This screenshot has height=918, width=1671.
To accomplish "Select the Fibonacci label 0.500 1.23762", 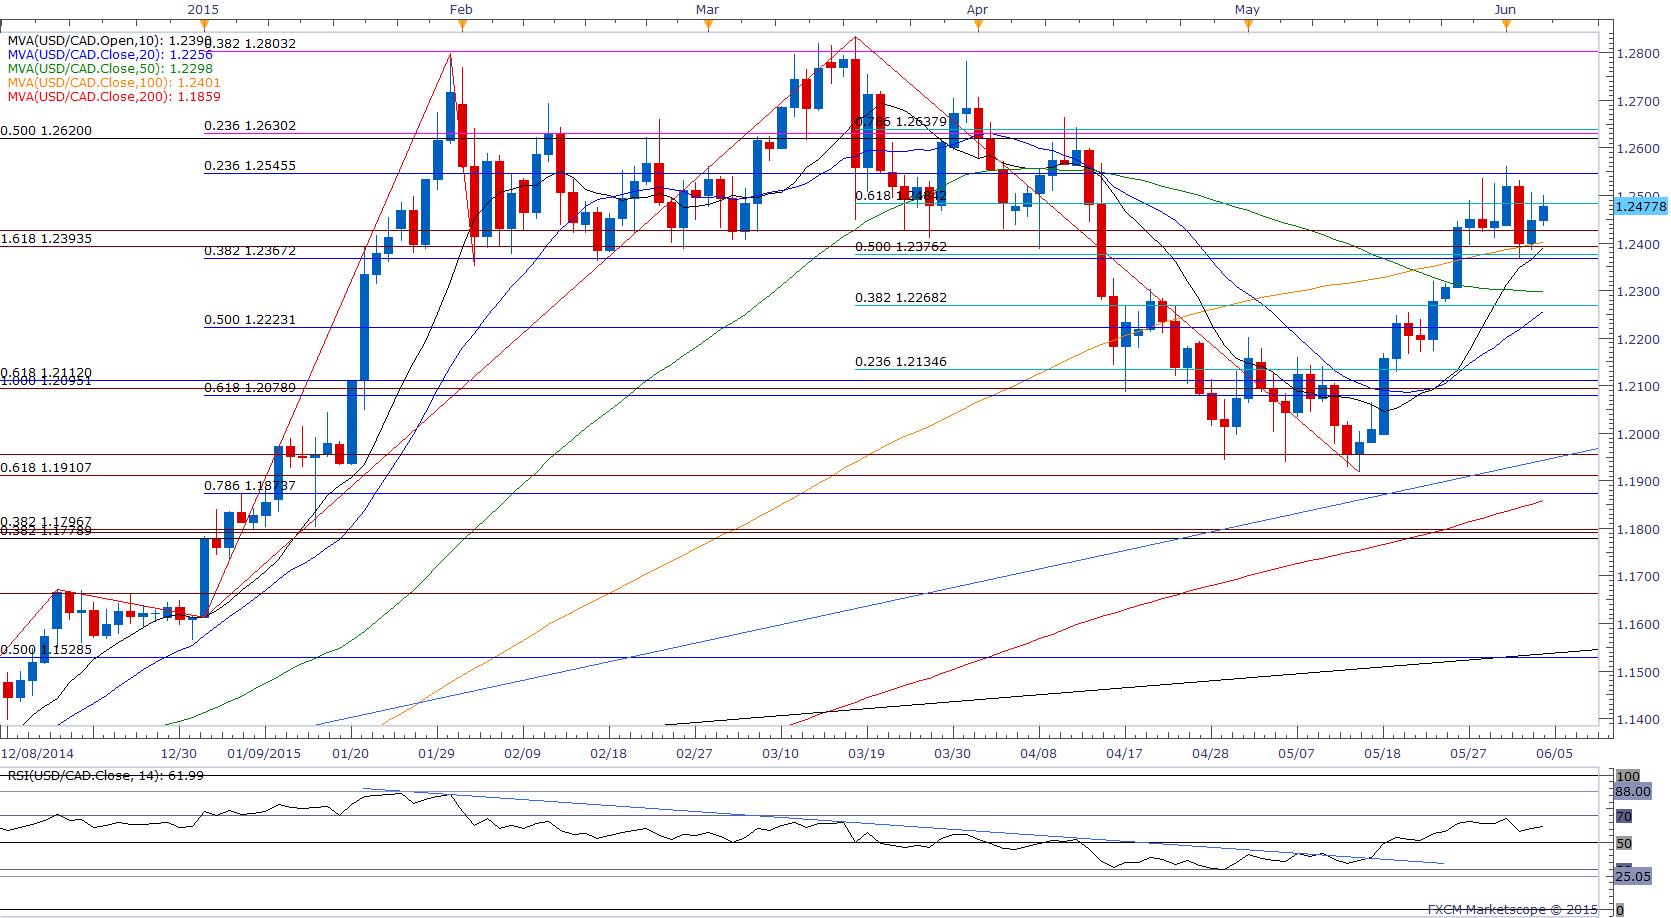I will pyautogui.click(x=901, y=246).
